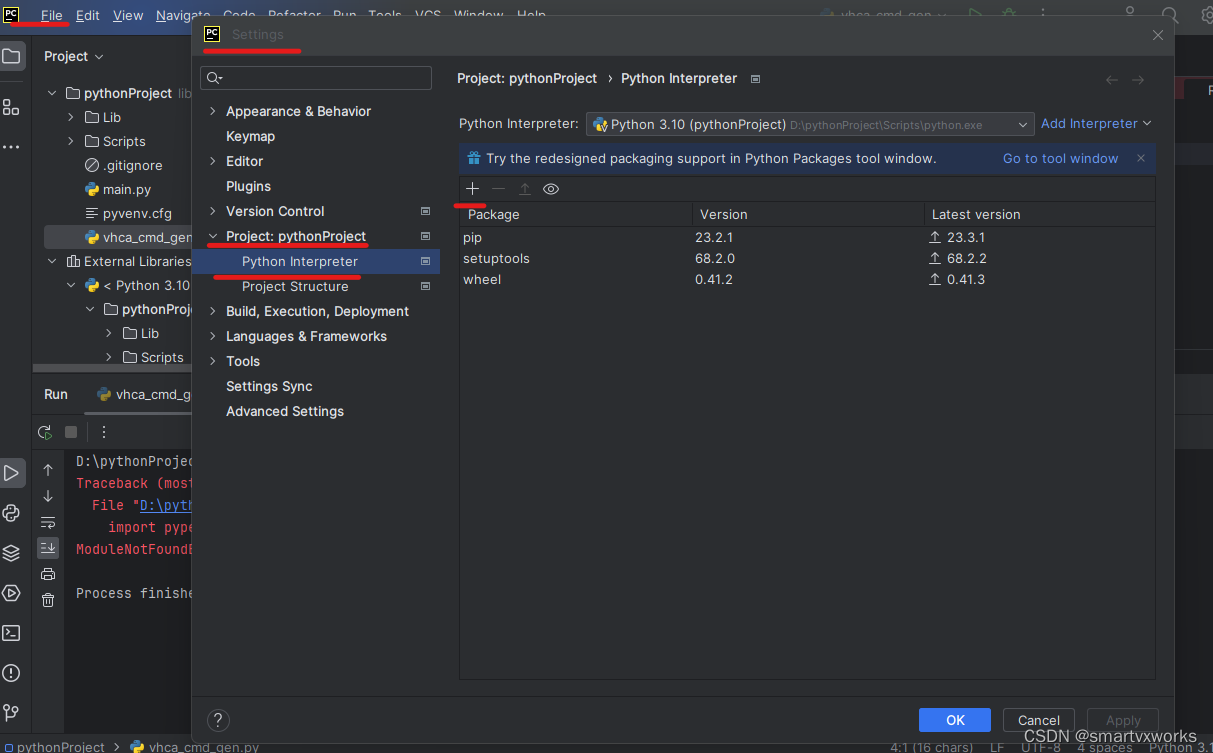Collapse Project: pythonProject settings section

tap(212, 236)
